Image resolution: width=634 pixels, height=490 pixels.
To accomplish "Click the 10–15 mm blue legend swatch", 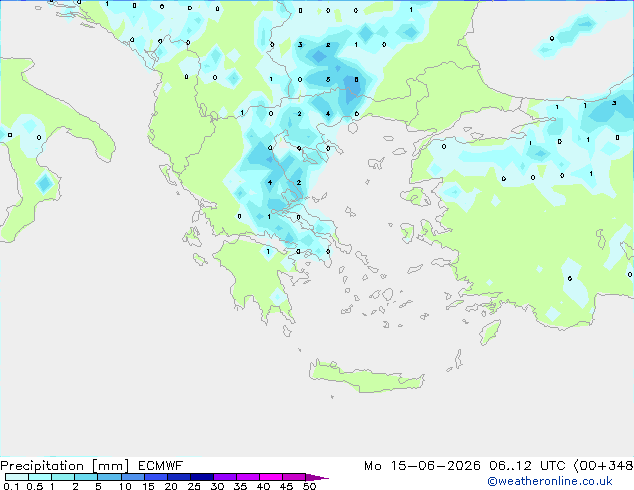I will 132,477.
